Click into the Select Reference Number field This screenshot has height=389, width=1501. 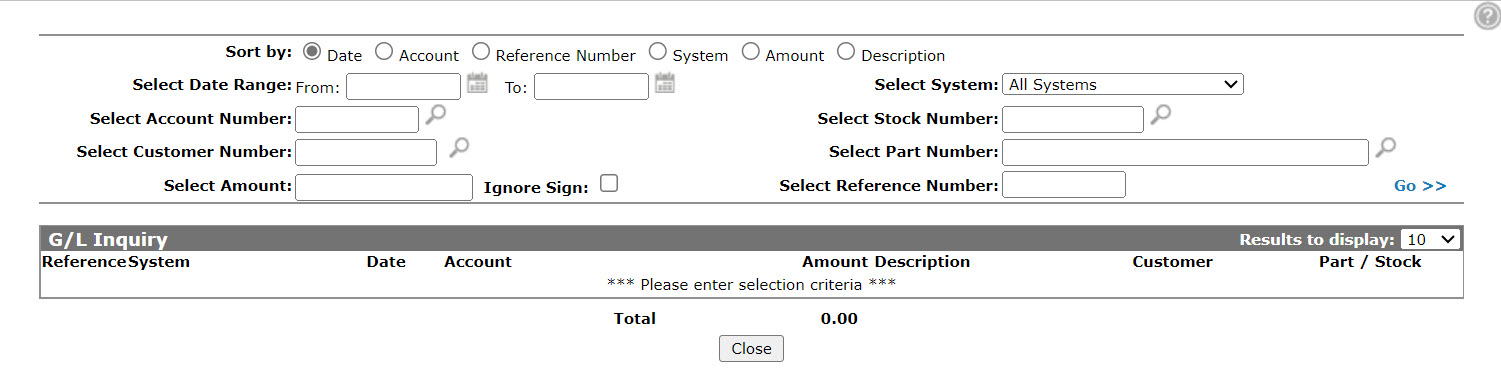tap(1064, 185)
